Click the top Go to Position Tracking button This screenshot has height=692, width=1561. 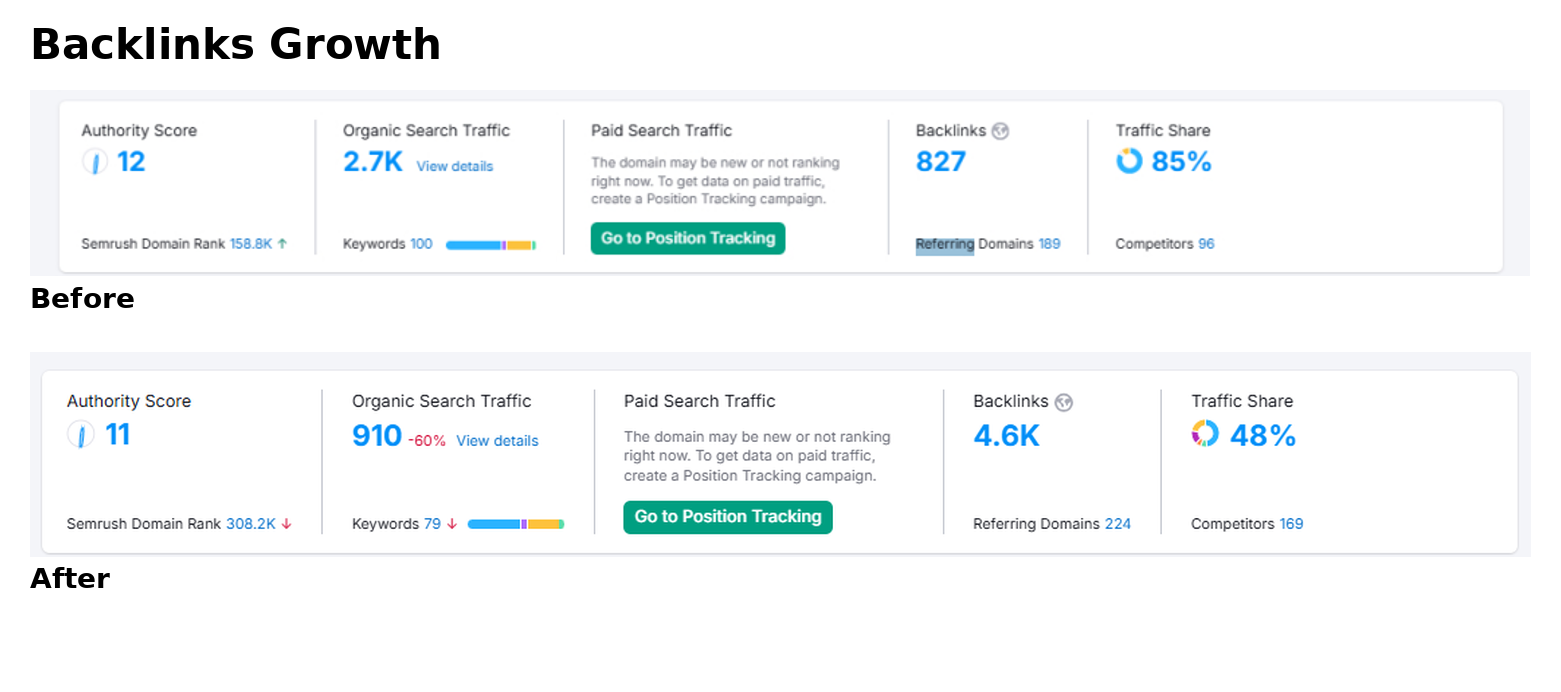tap(688, 238)
